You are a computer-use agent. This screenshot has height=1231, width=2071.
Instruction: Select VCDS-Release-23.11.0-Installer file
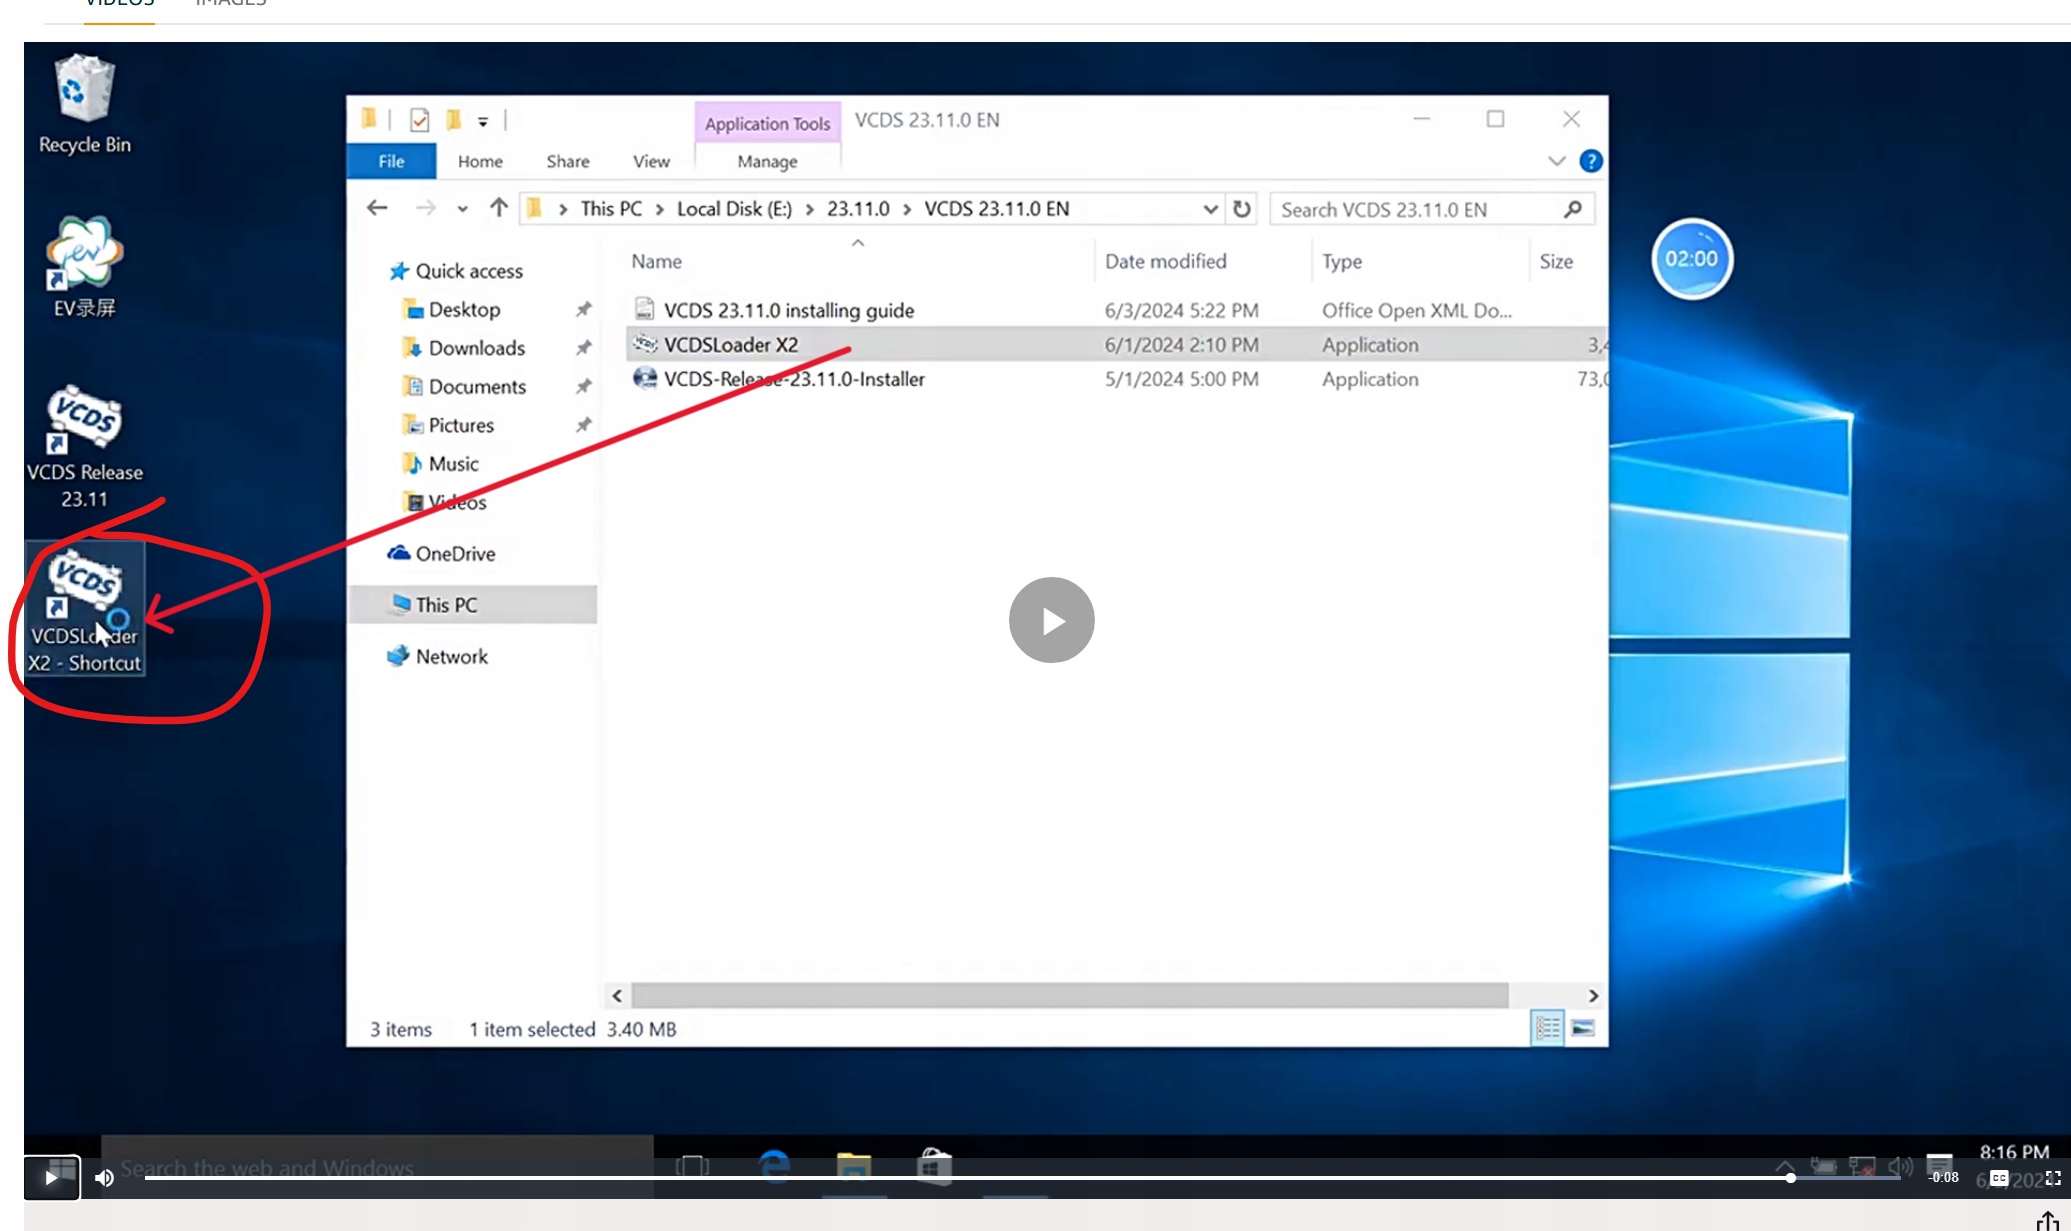click(x=794, y=379)
